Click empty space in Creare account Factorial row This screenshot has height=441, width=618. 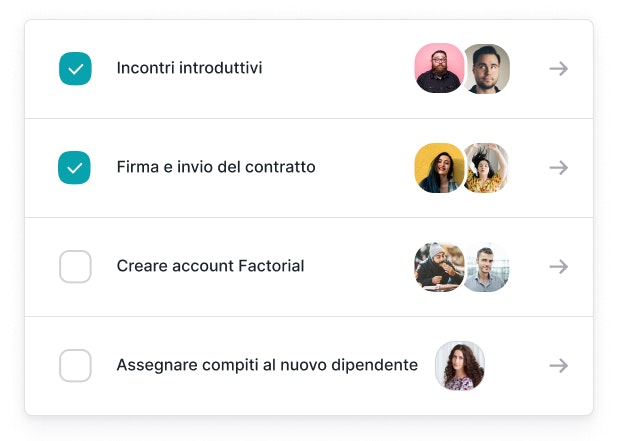click(x=358, y=267)
